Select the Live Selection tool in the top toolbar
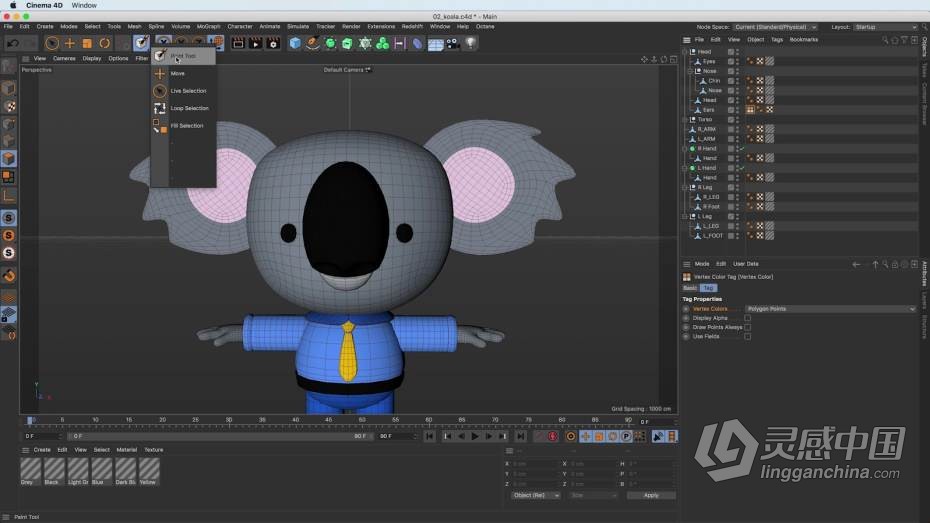 coord(52,43)
